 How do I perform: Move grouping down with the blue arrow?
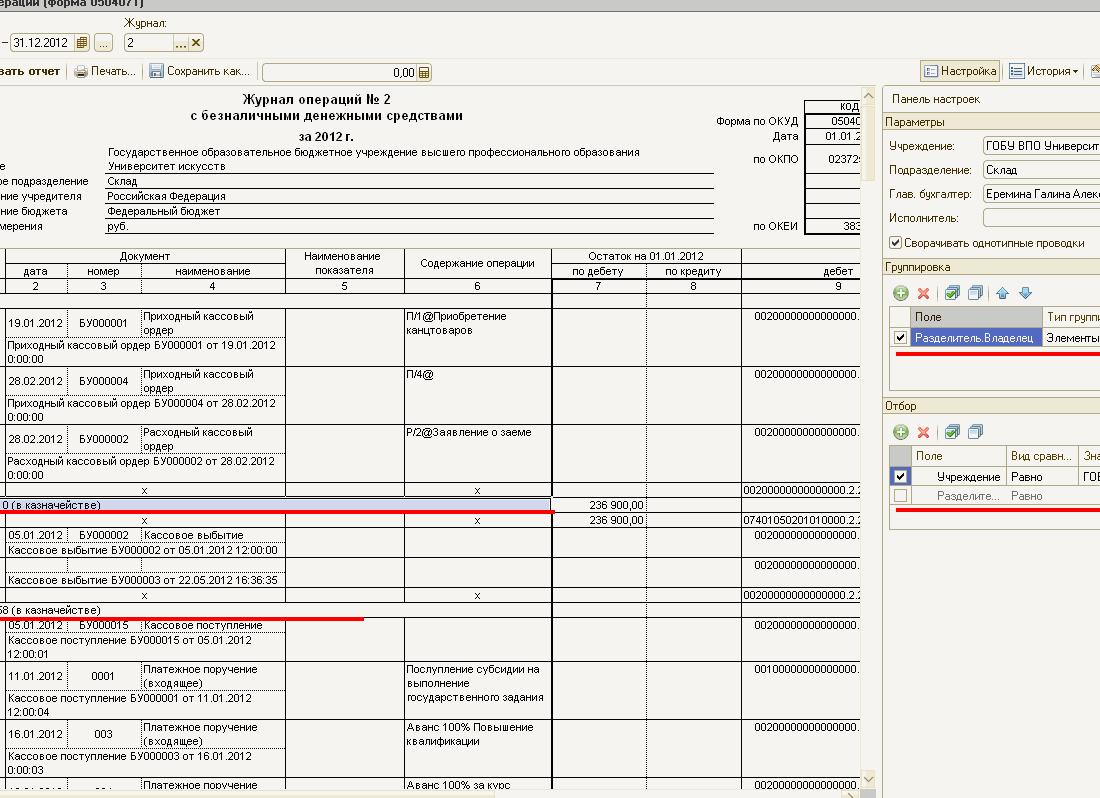(x=1025, y=293)
